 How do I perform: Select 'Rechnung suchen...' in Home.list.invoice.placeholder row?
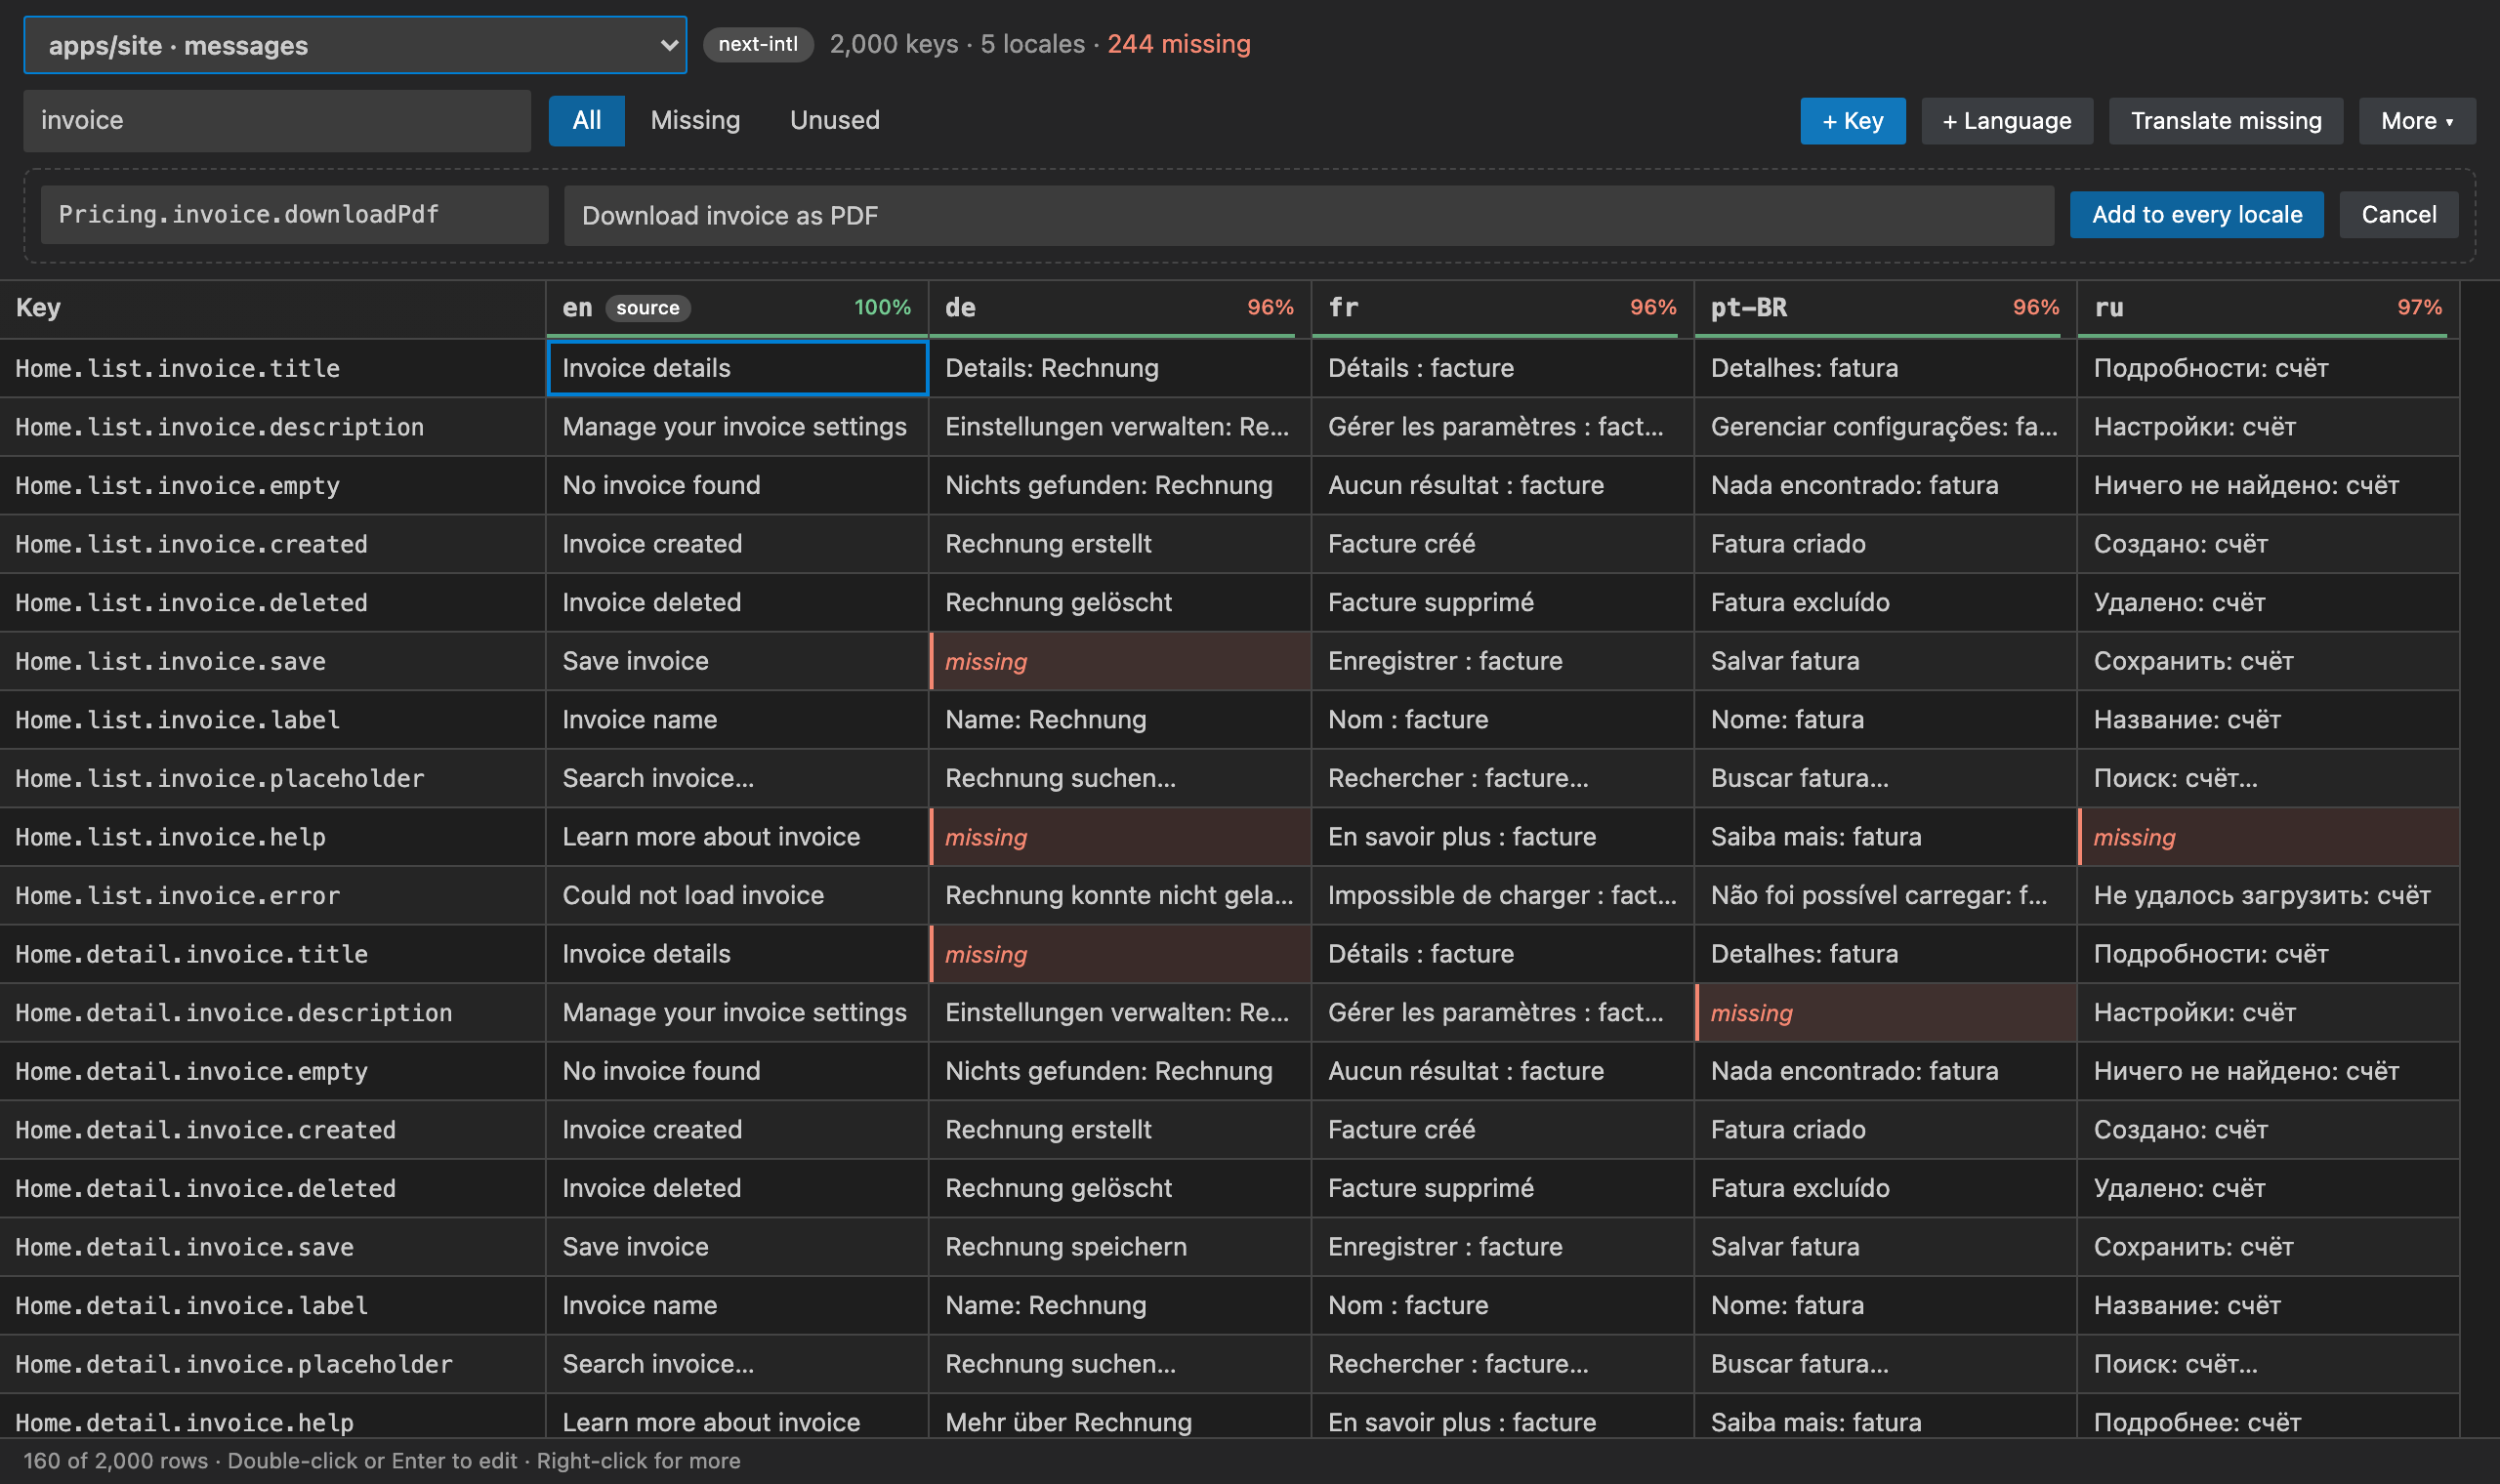(x=1120, y=779)
